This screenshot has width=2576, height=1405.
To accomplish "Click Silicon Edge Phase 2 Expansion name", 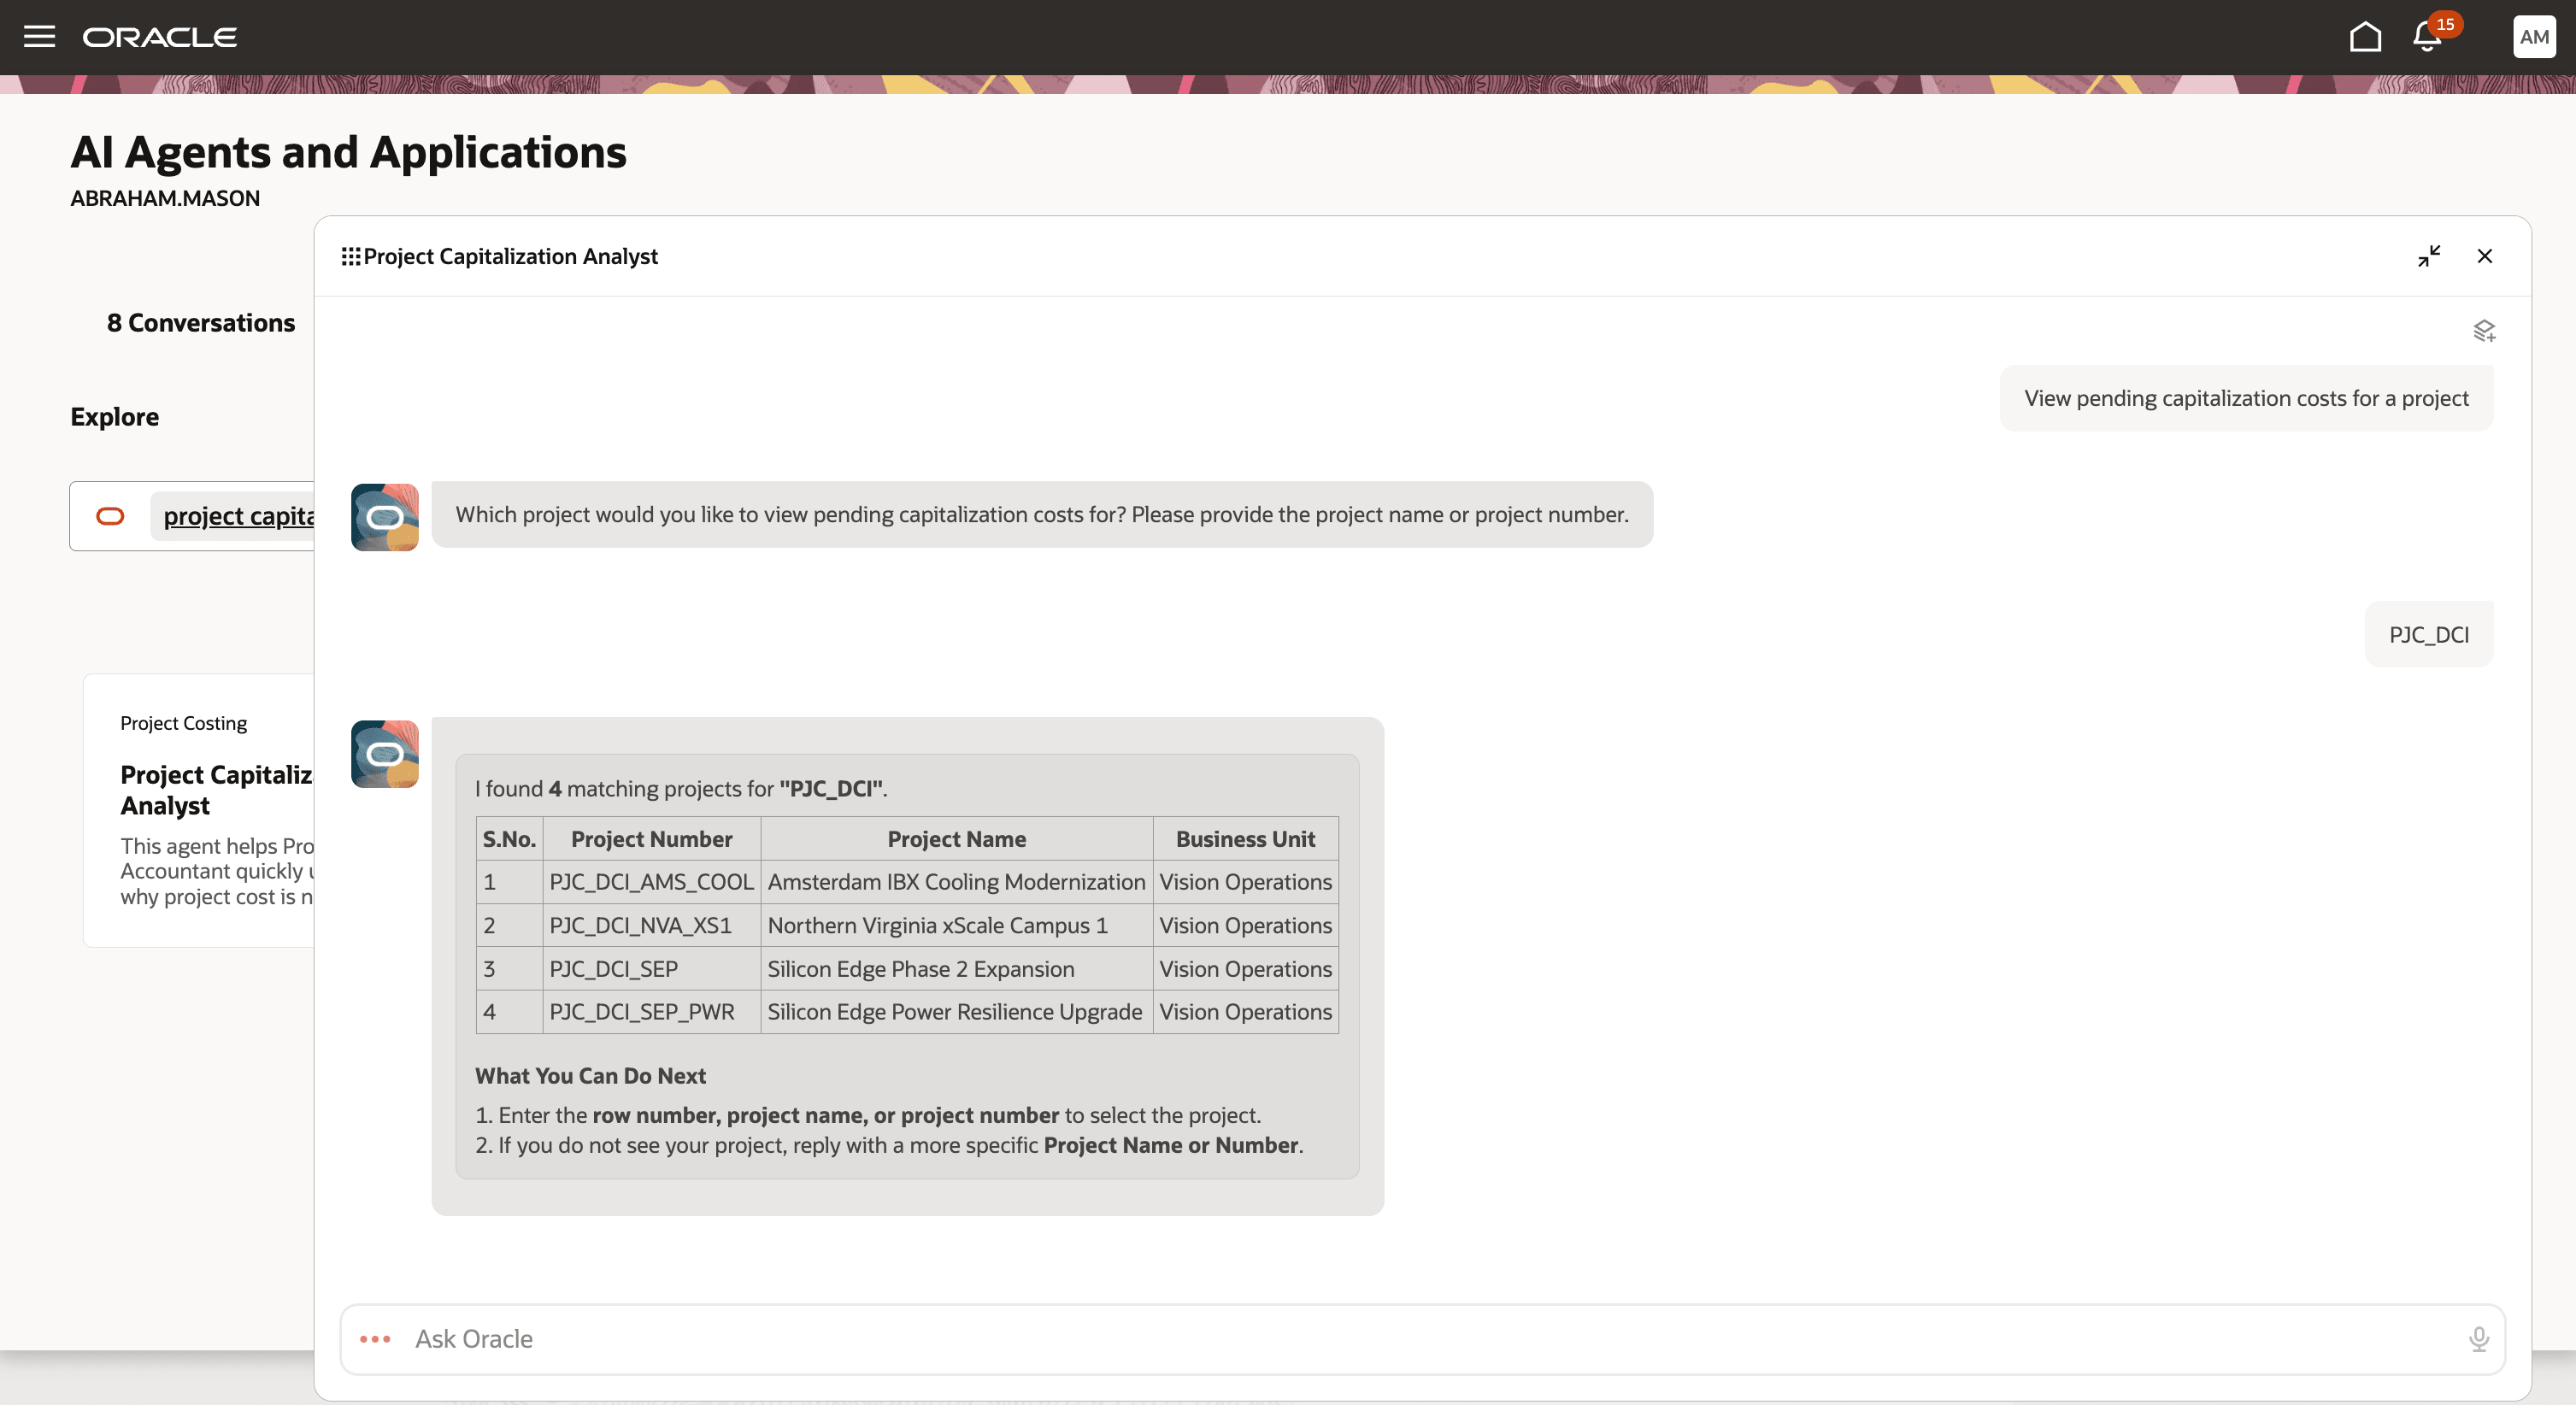I will 956,969.
